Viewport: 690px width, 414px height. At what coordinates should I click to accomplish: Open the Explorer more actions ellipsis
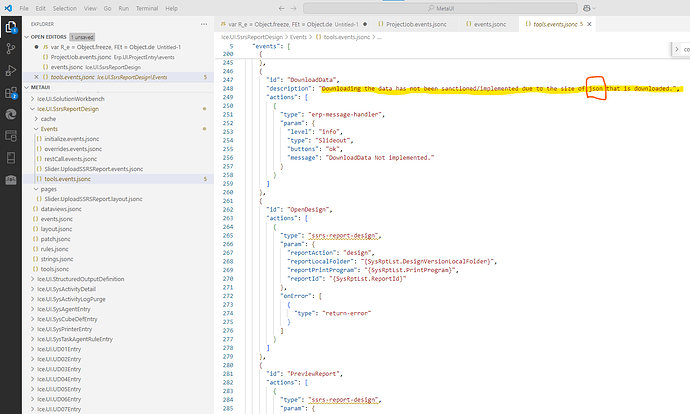pos(204,24)
